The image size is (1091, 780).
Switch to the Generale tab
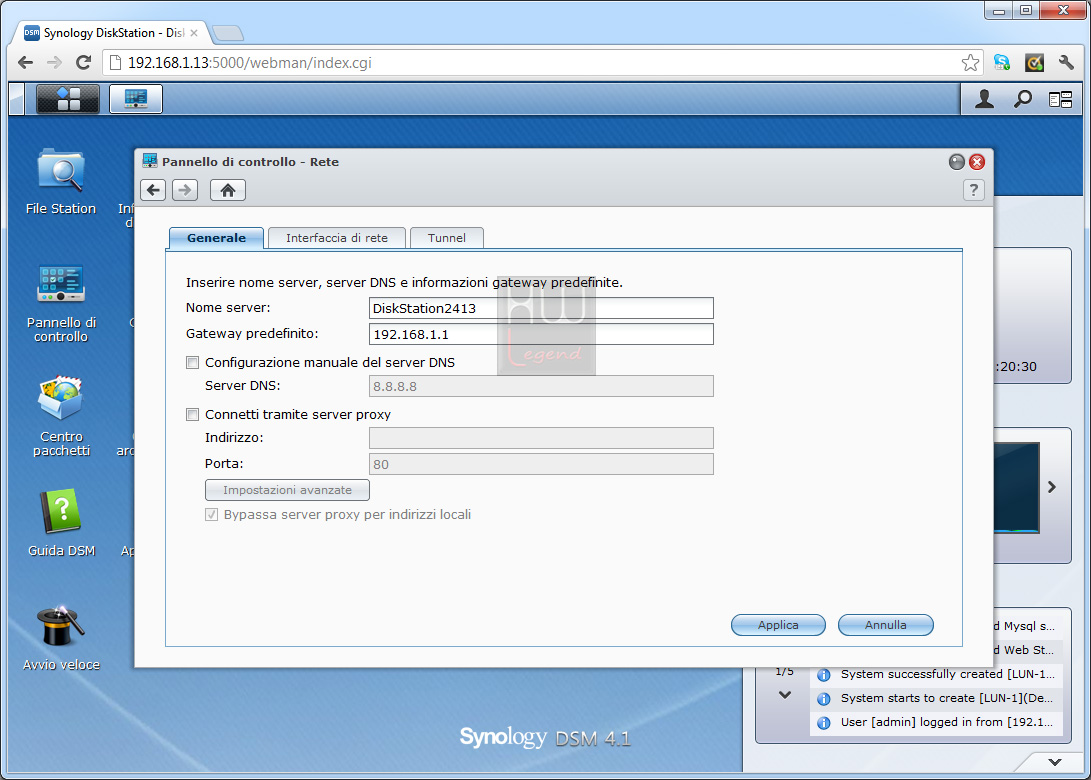[x=216, y=238]
